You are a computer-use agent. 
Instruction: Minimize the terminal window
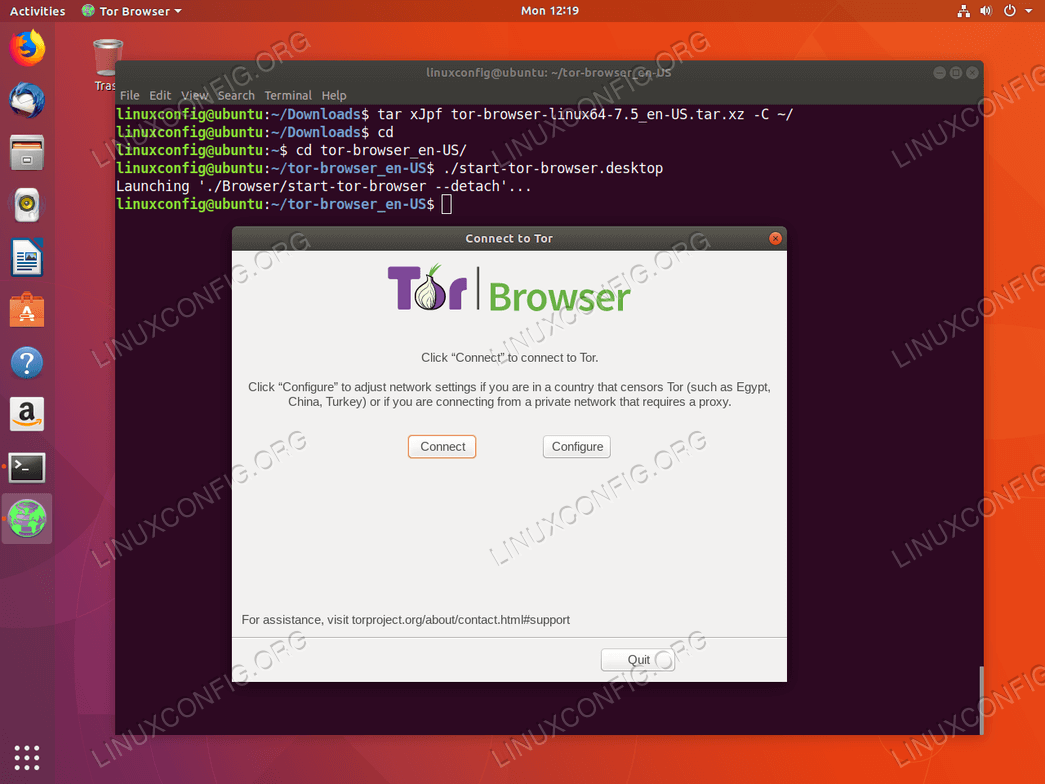coord(939,73)
